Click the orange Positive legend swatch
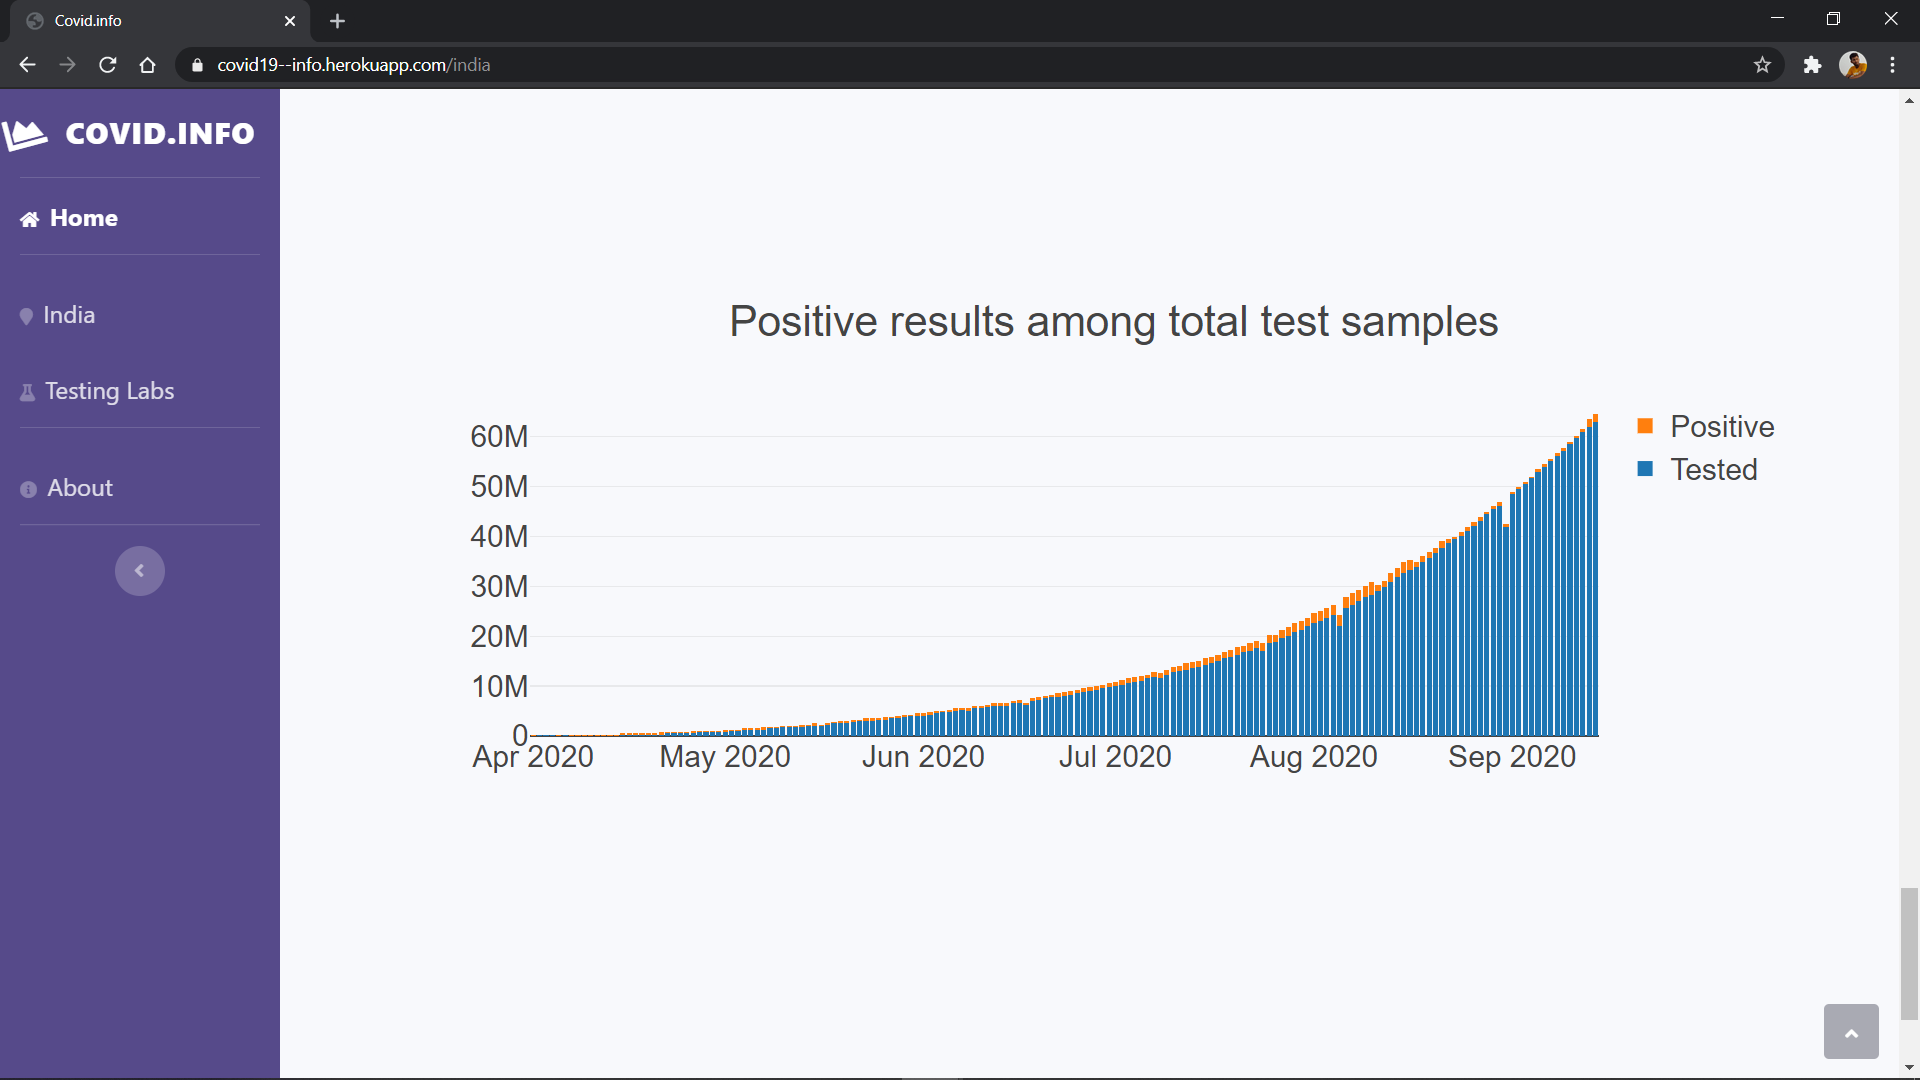The width and height of the screenshot is (1920, 1080). 1645,426
